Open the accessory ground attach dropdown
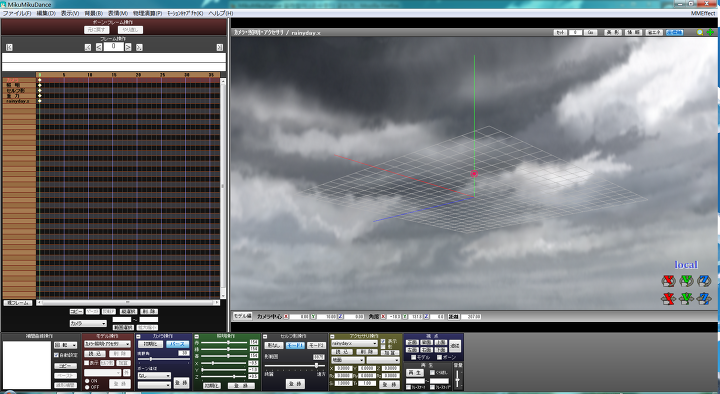 (348, 360)
